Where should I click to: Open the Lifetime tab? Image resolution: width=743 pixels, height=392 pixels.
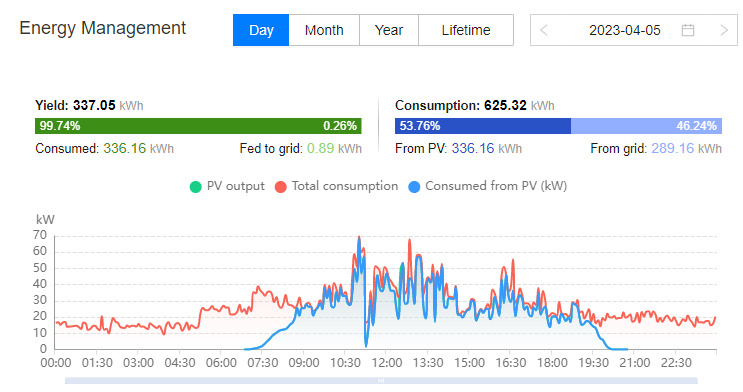click(x=466, y=30)
